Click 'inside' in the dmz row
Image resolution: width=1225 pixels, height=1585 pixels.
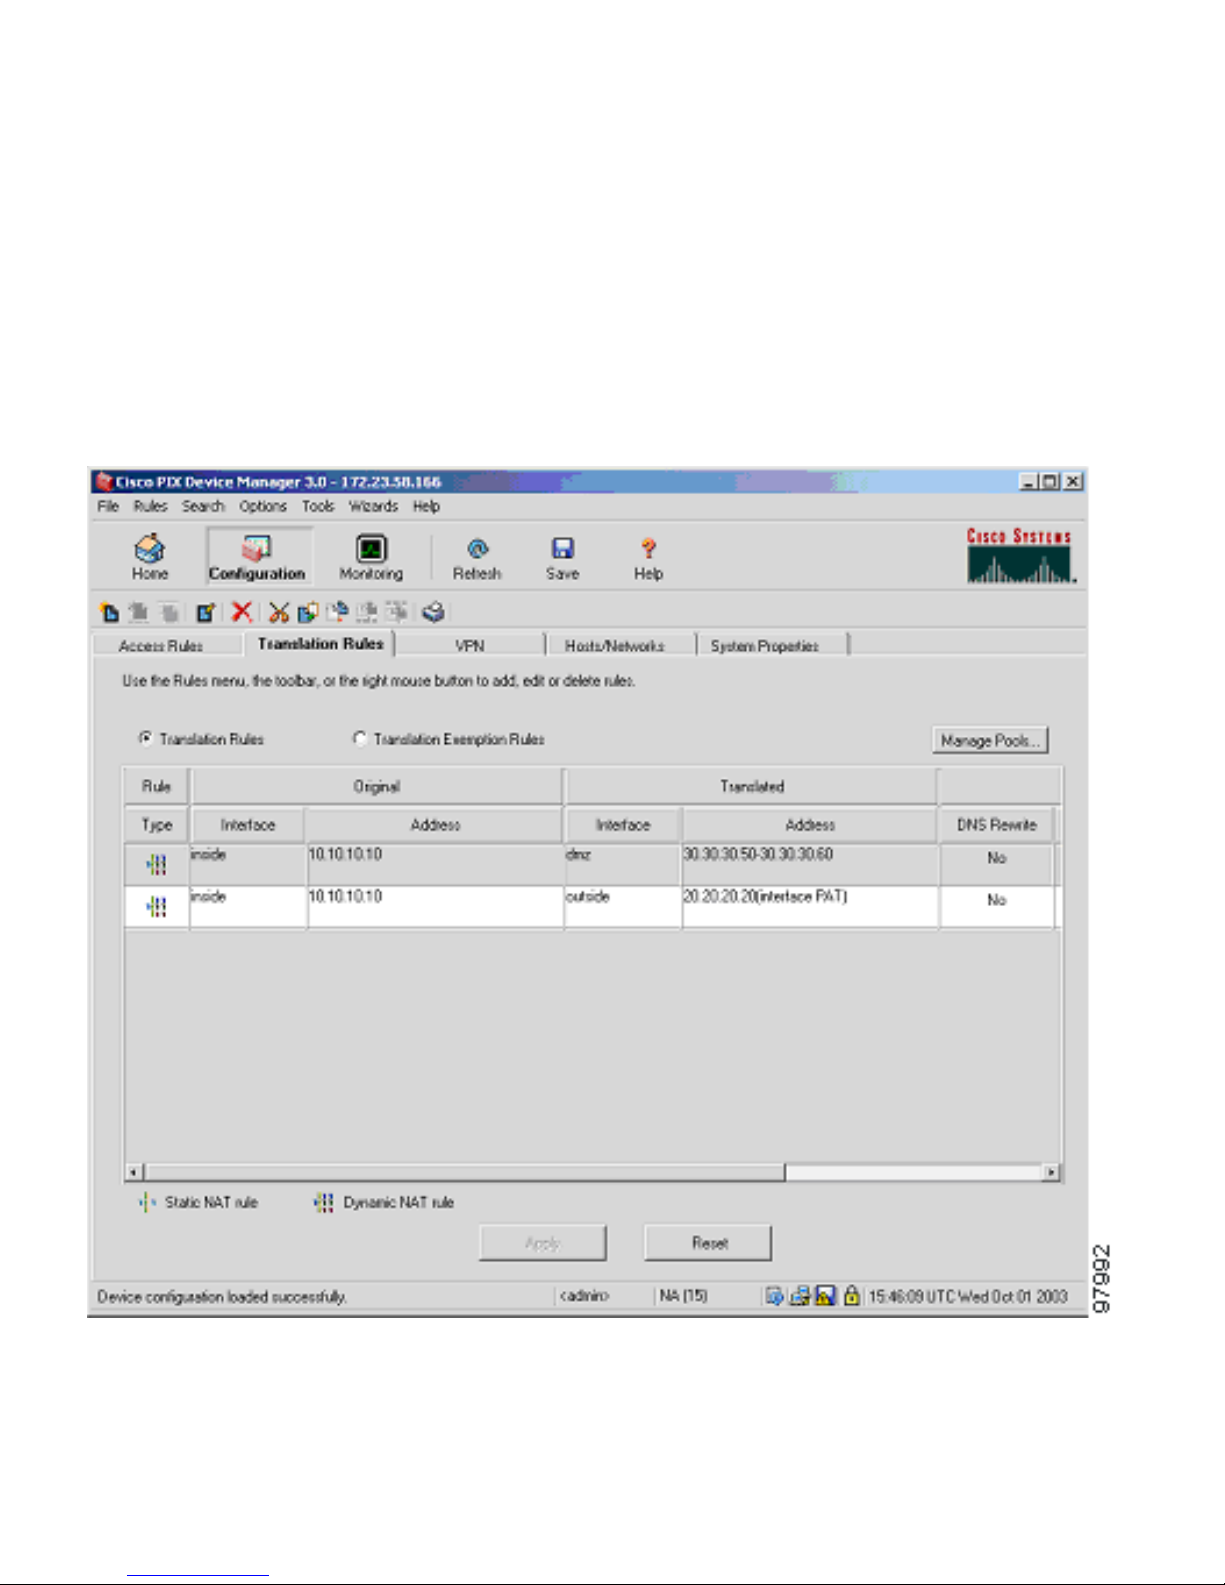pyautogui.click(x=248, y=865)
